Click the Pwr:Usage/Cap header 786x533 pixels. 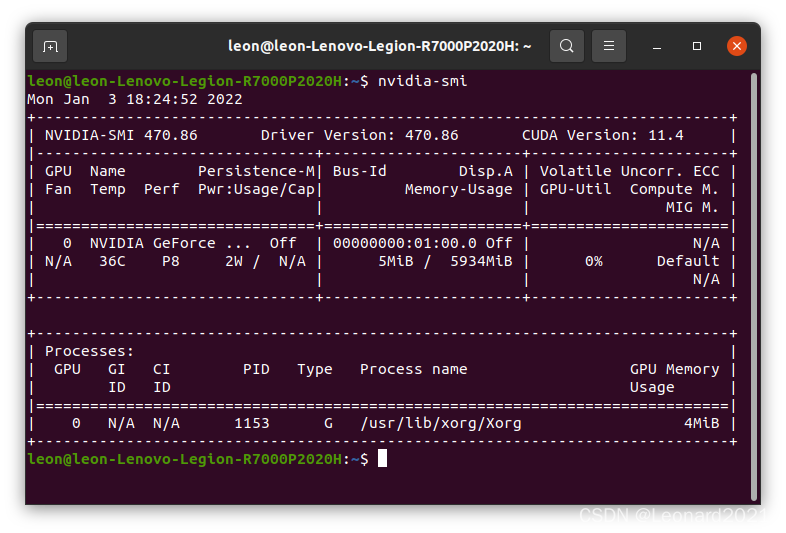point(256,190)
